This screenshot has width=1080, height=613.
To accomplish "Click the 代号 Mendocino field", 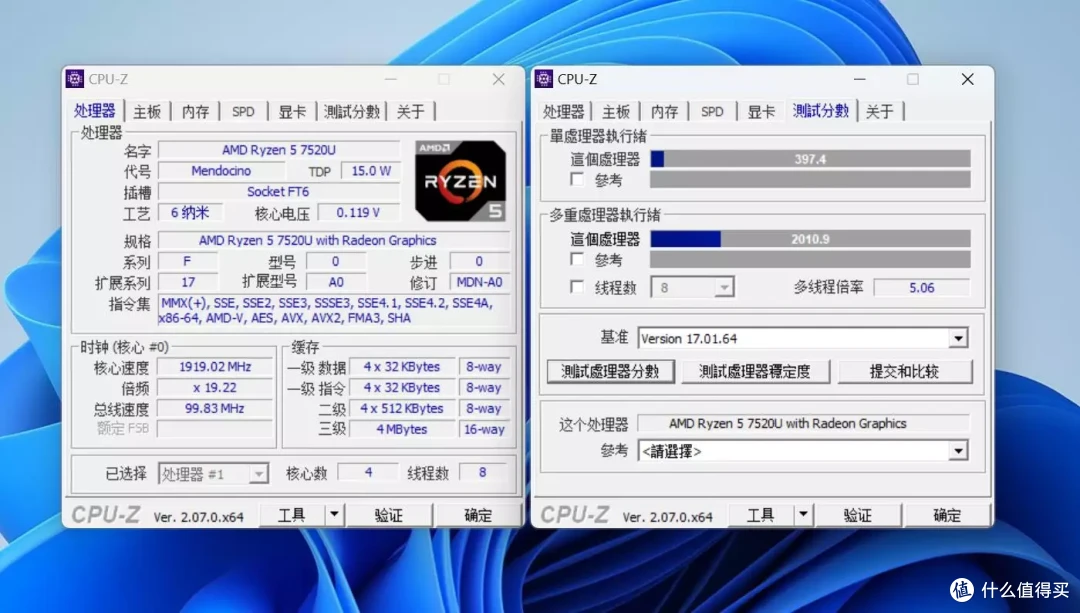I will click(x=221, y=171).
